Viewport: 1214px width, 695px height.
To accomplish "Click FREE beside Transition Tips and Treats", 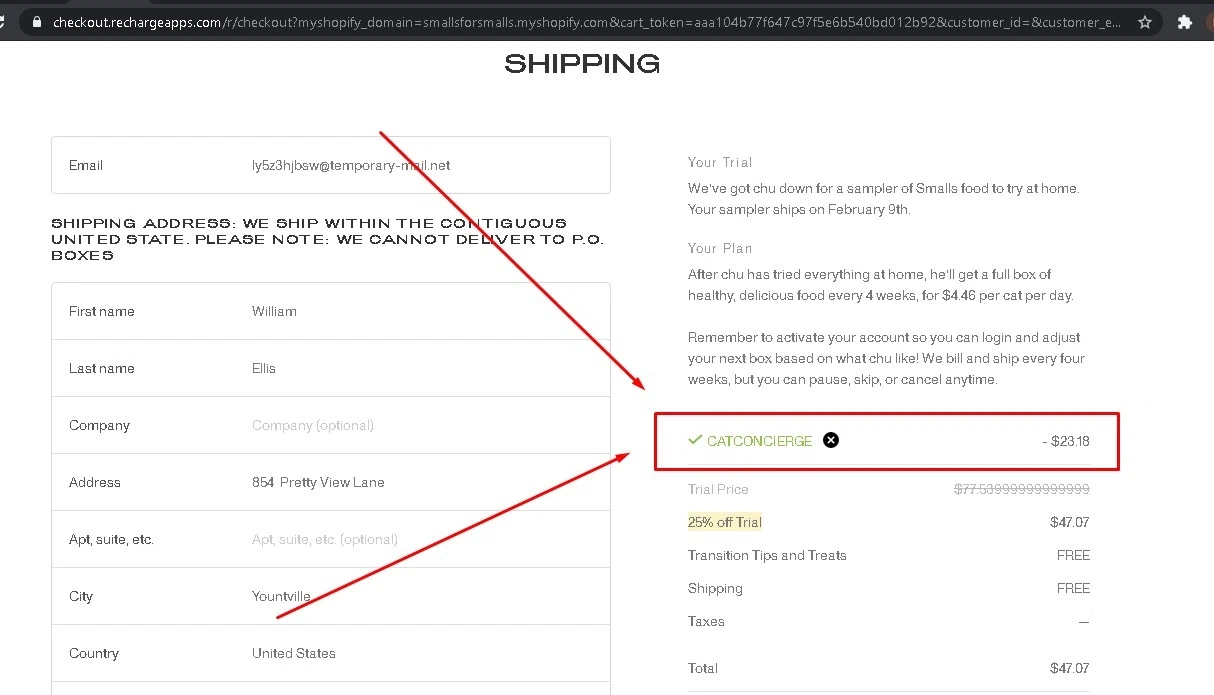I will 1073,555.
